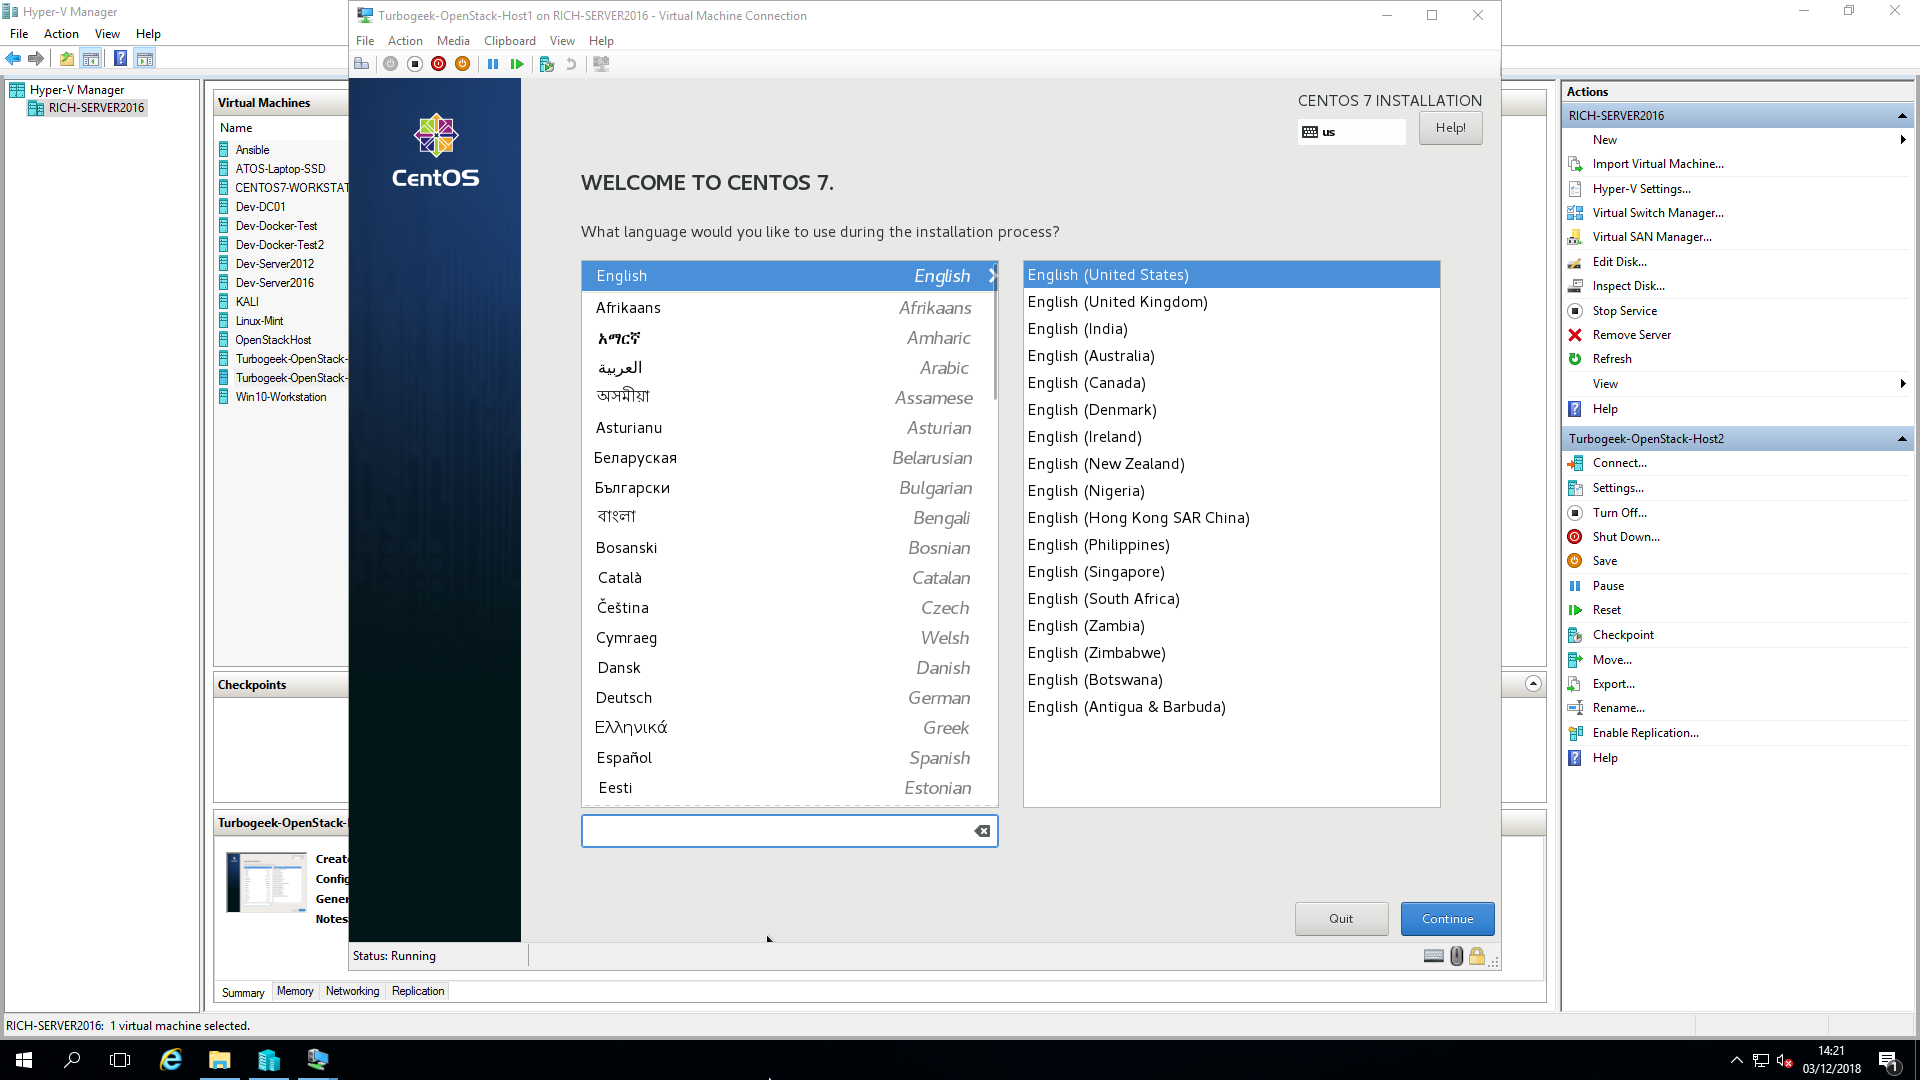Click the orange Save state toolbar icon

pos(462,64)
